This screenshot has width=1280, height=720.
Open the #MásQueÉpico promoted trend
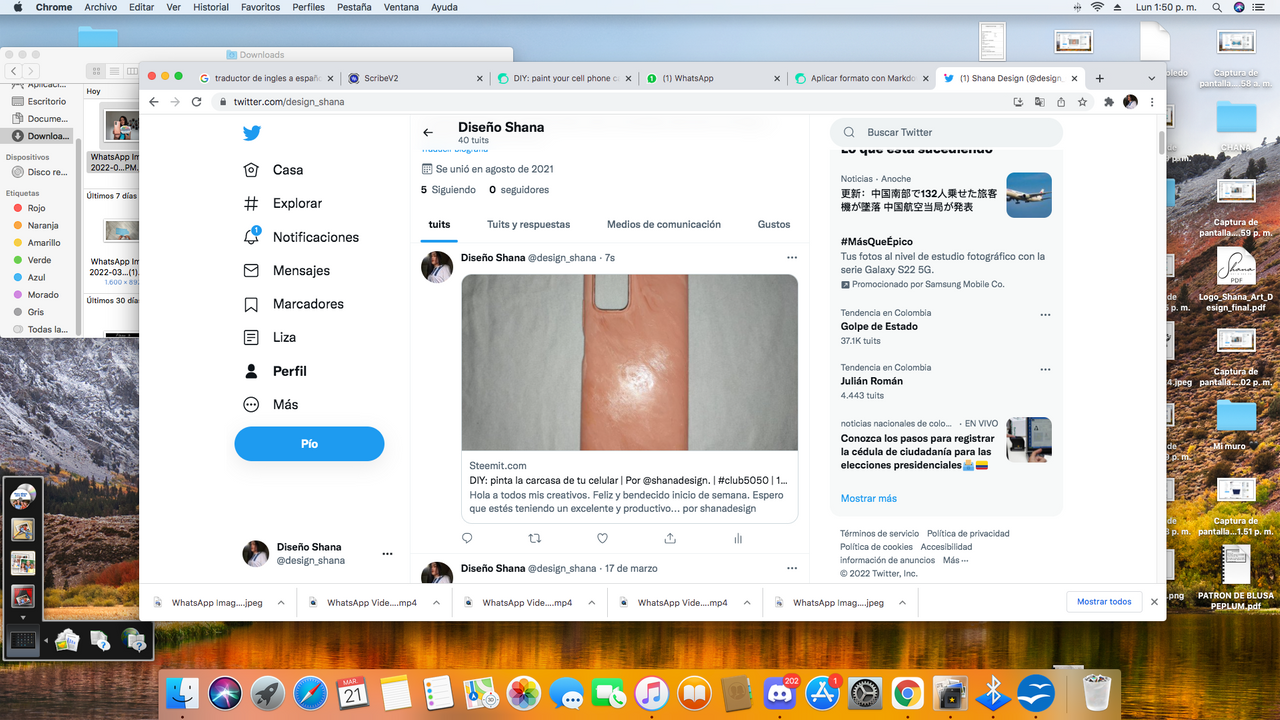(877, 242)
